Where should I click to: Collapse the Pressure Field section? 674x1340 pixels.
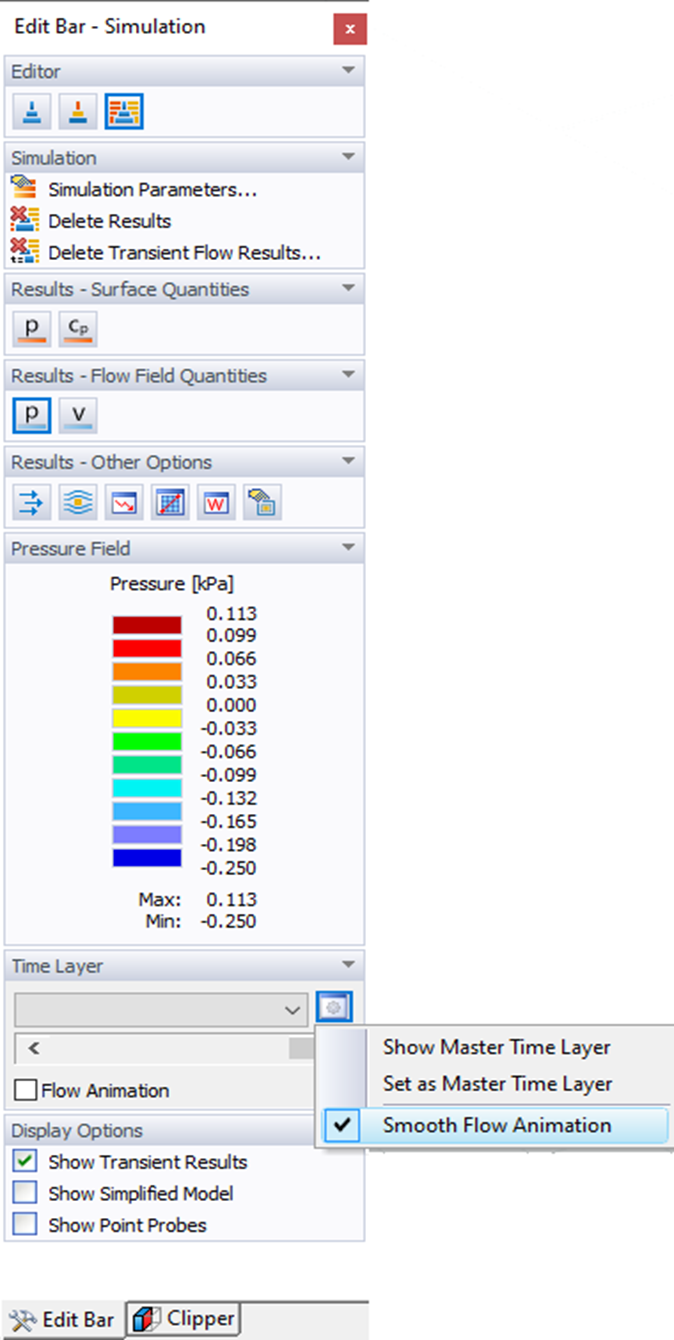348,548
